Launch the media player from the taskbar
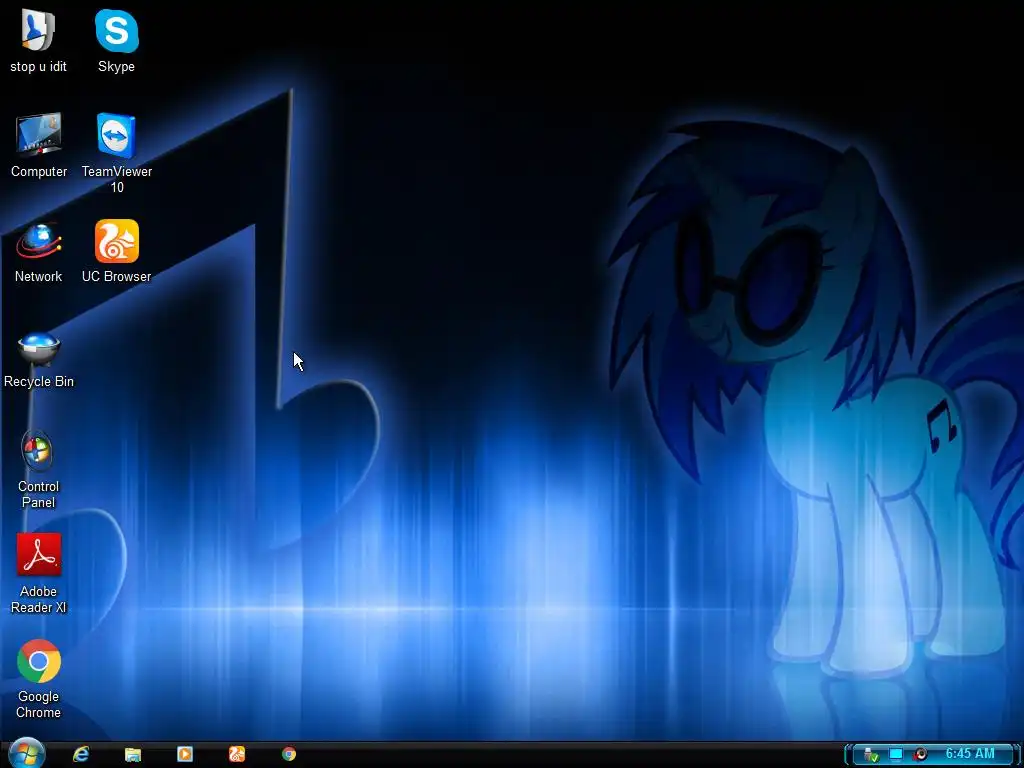The width and height of the screenshot is (1024, 768). tap(185, 754)
